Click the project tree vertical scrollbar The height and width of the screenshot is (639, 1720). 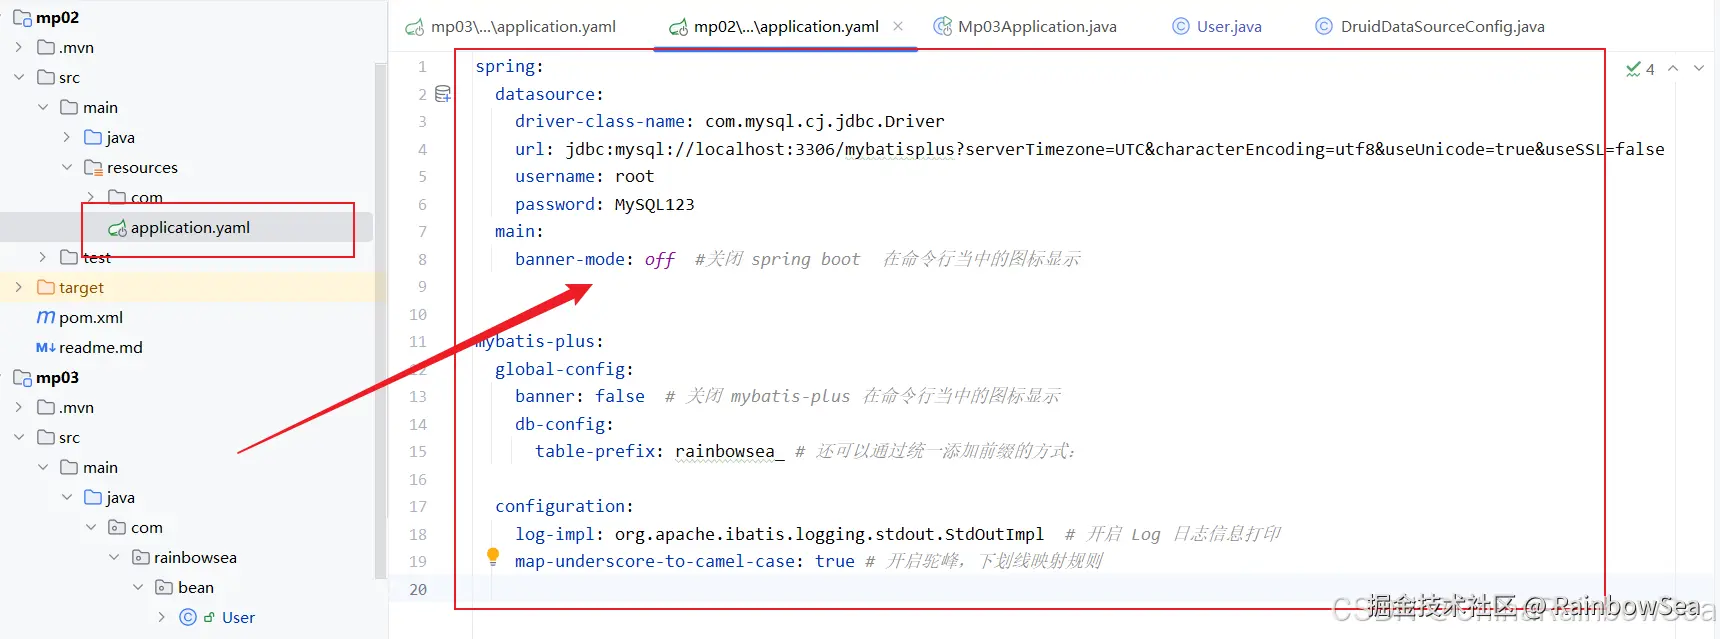click(x=380, y=320)
